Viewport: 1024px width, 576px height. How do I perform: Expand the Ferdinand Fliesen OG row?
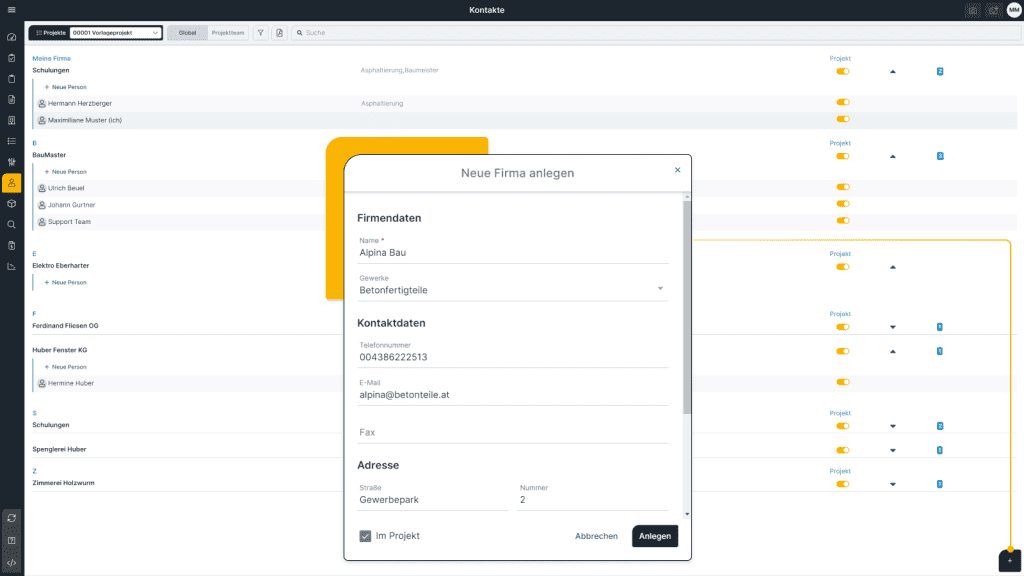pos(892,327)
